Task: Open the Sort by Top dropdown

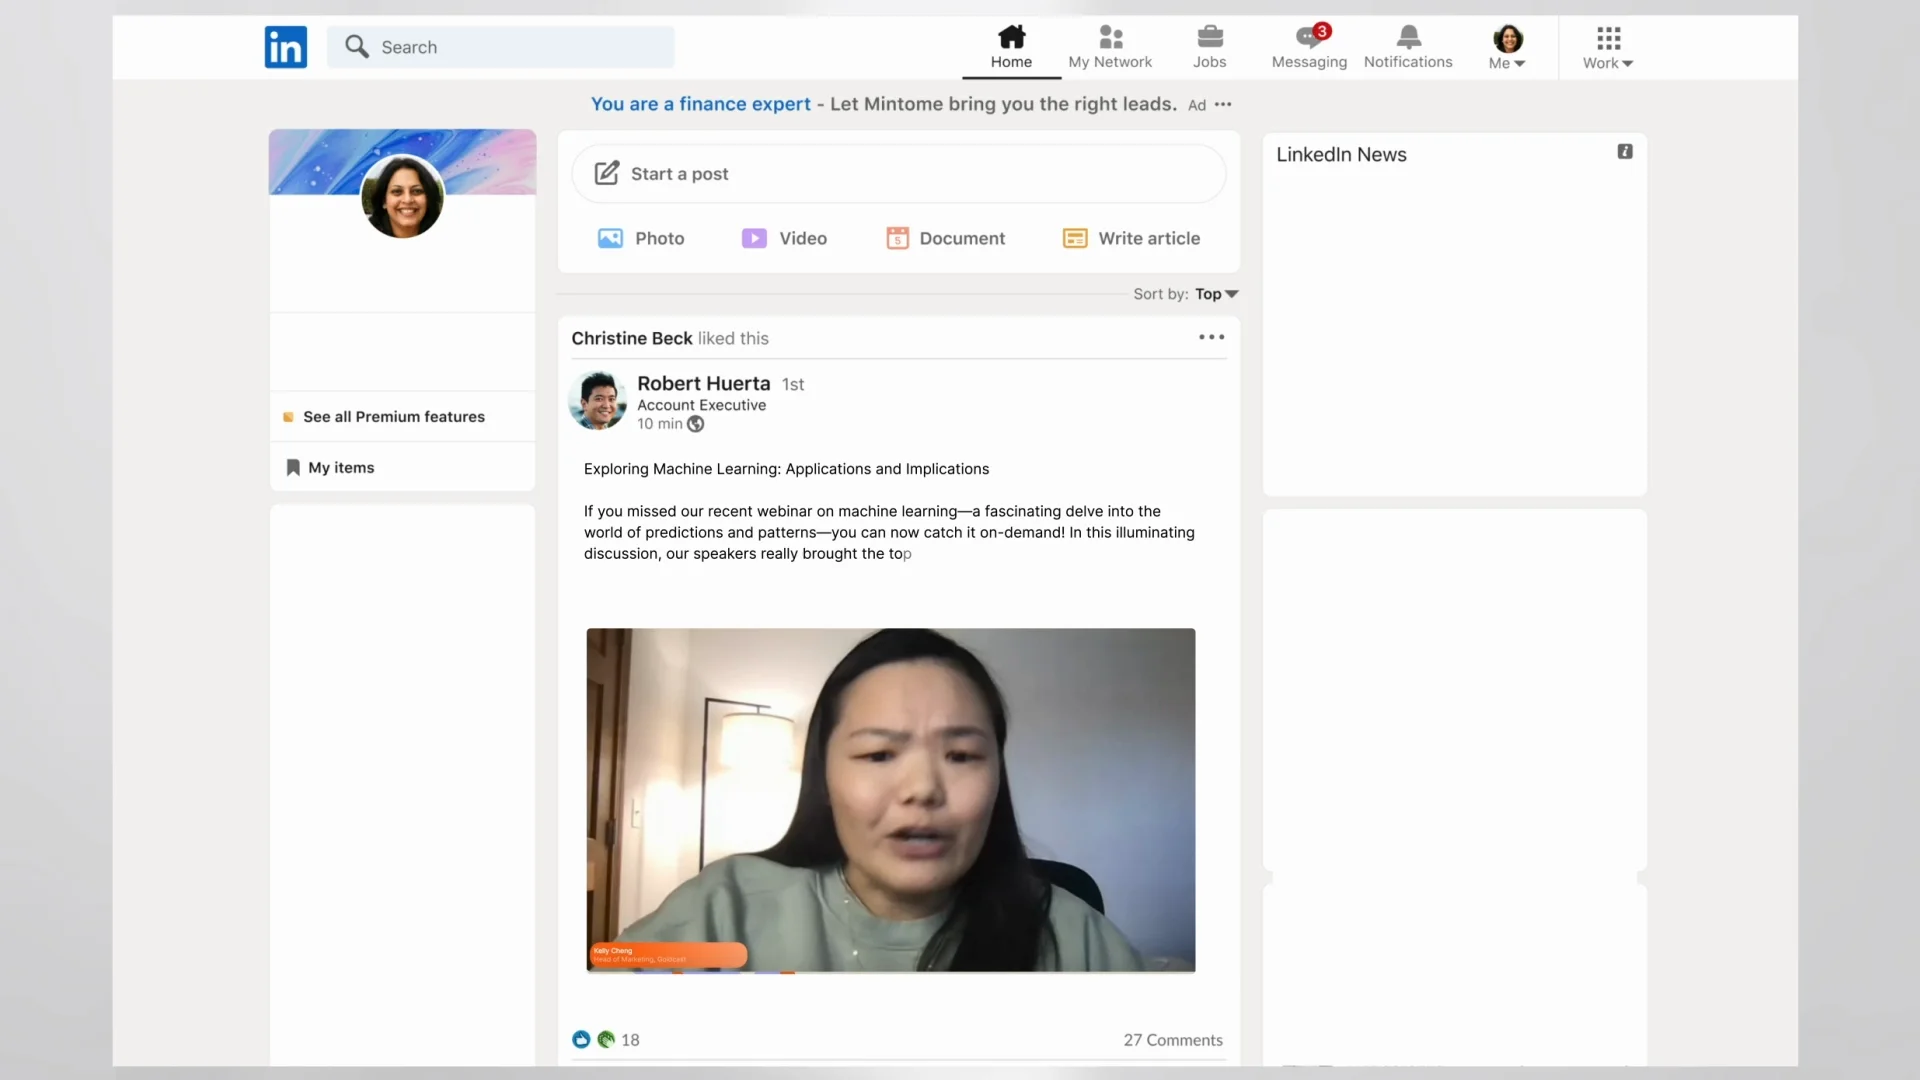Action: (x=1216, y=293)
